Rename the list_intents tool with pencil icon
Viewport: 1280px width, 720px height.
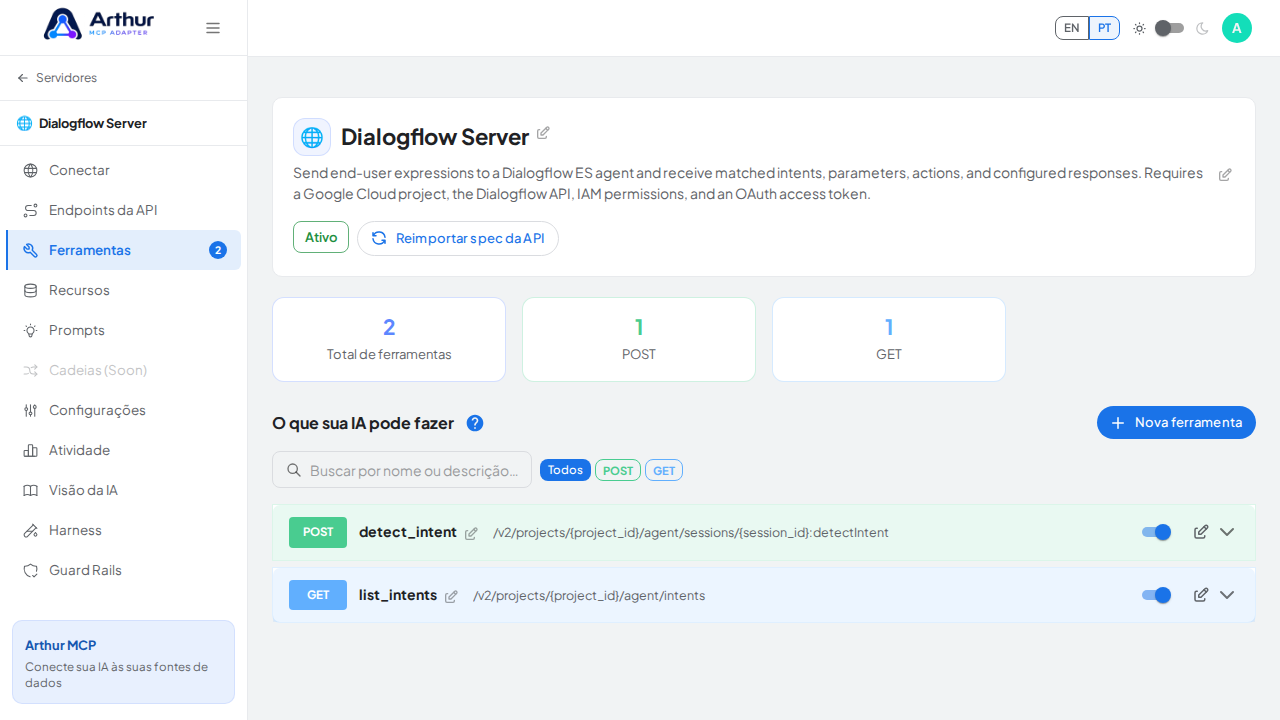click(451, 597)
